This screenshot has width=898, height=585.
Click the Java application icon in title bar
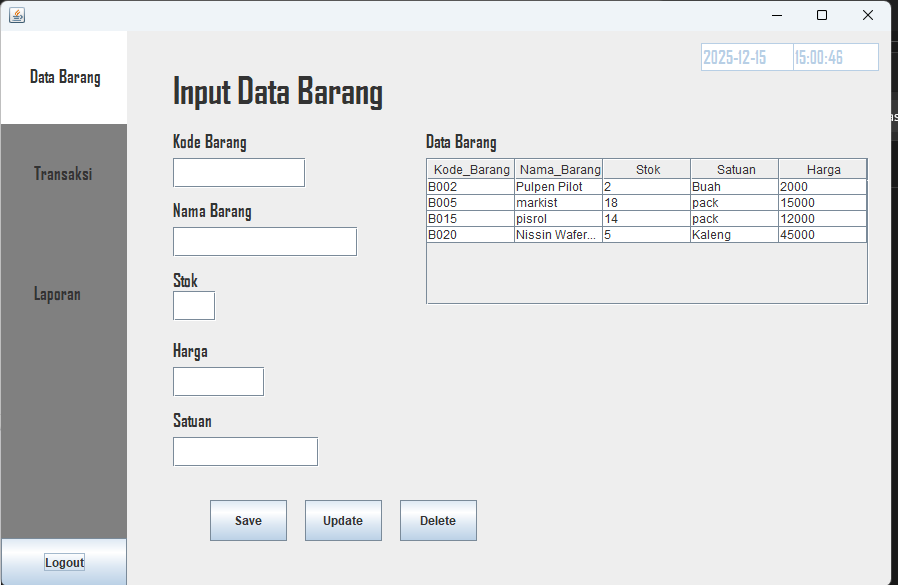pos(17,15)
